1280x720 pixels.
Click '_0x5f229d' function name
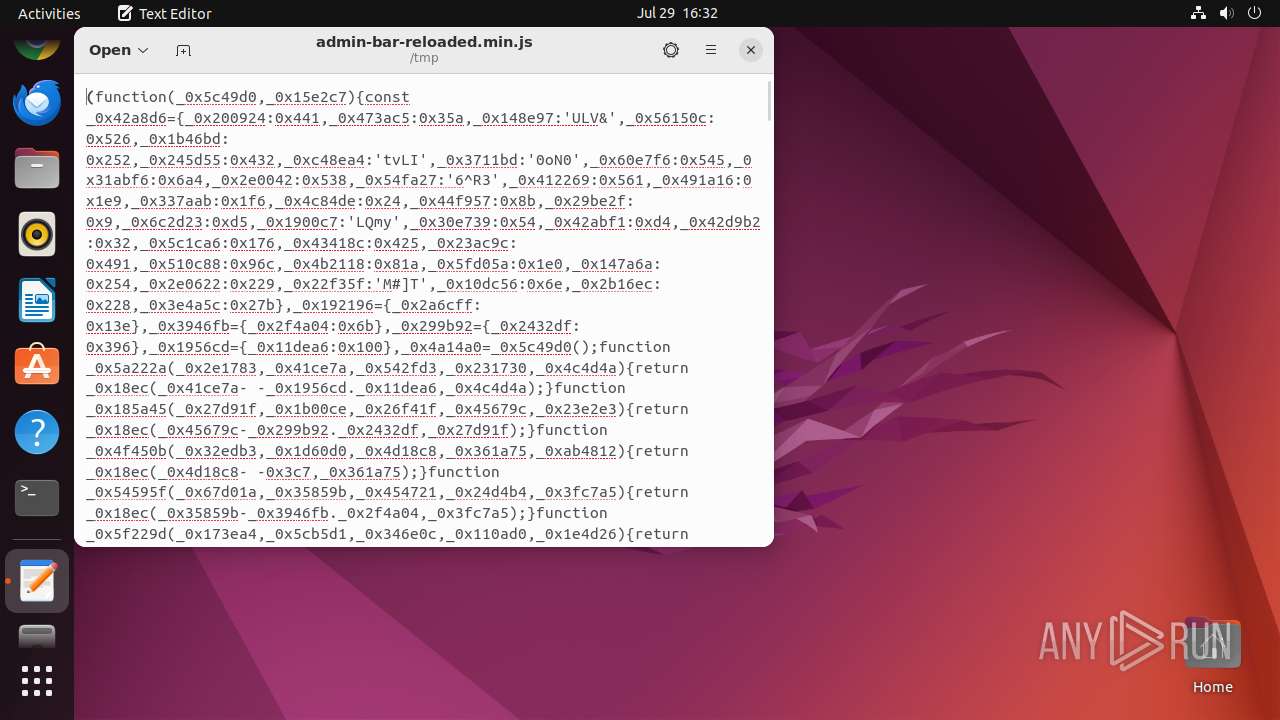click(x=126, y=534)
